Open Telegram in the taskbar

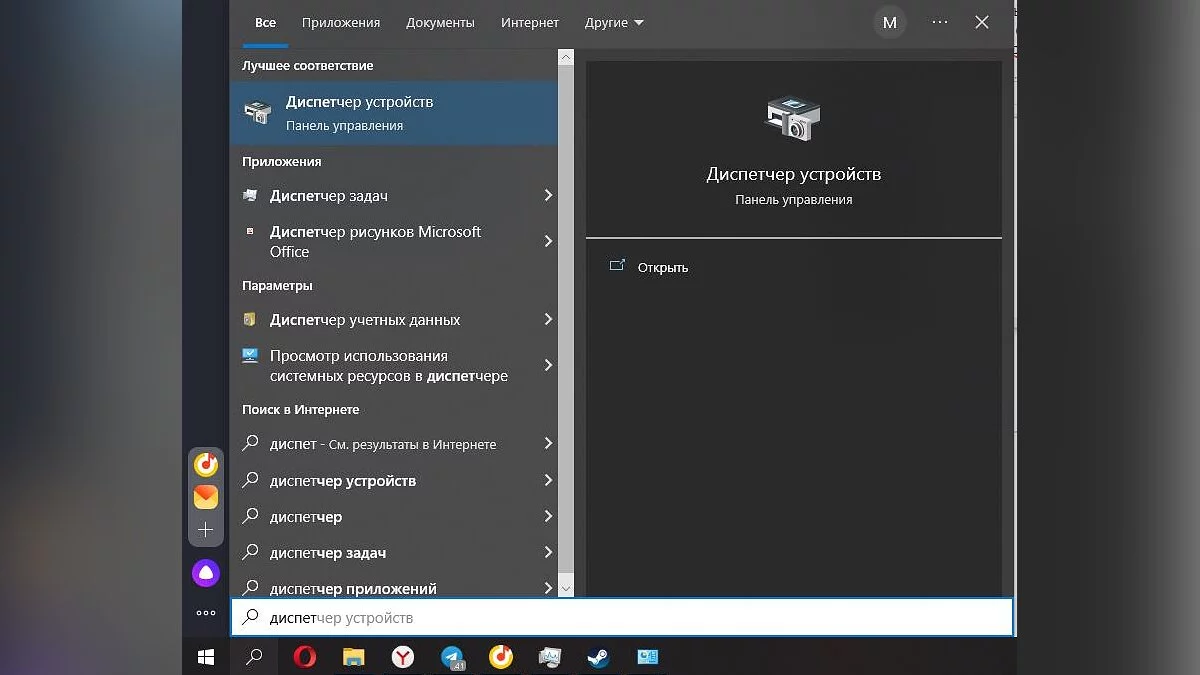pyautogui.click(x=452, y=657)
